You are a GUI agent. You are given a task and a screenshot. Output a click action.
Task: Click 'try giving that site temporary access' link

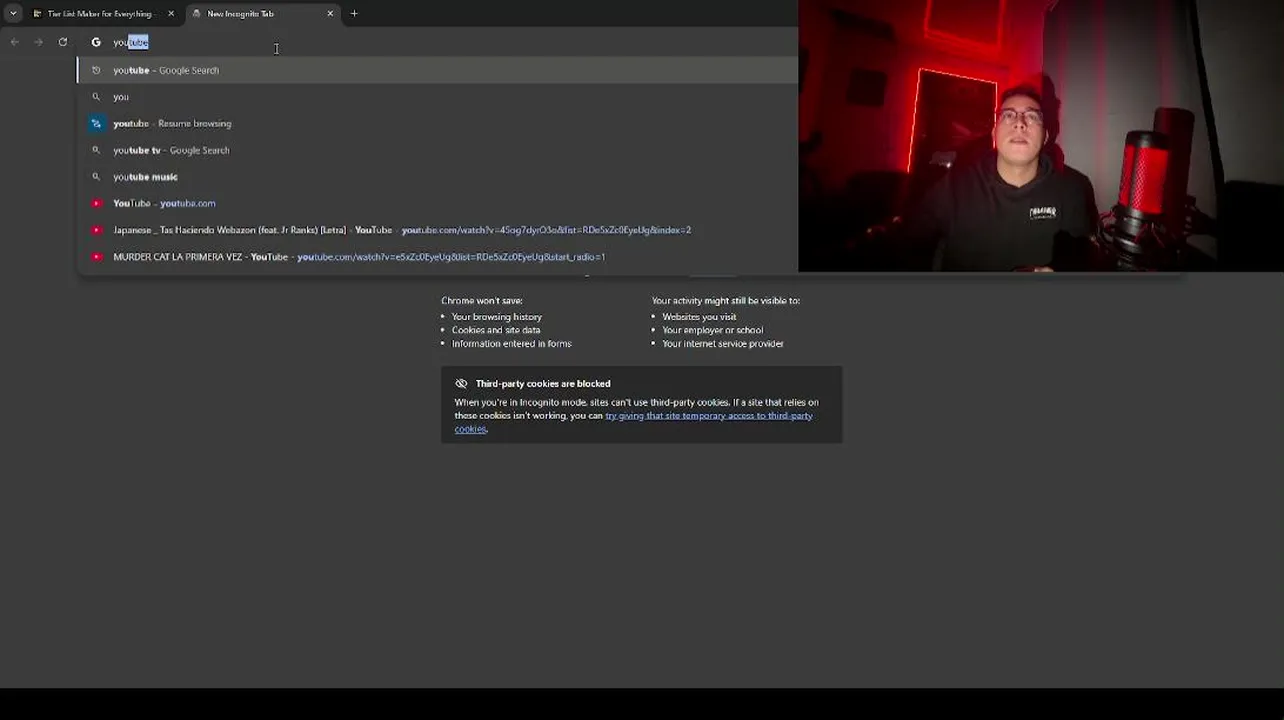click(708, 416)
